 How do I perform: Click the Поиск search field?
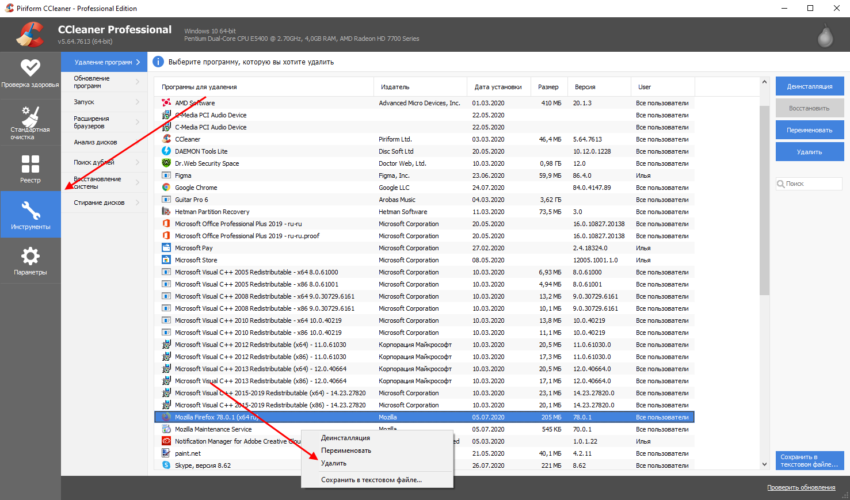point(806,184)
